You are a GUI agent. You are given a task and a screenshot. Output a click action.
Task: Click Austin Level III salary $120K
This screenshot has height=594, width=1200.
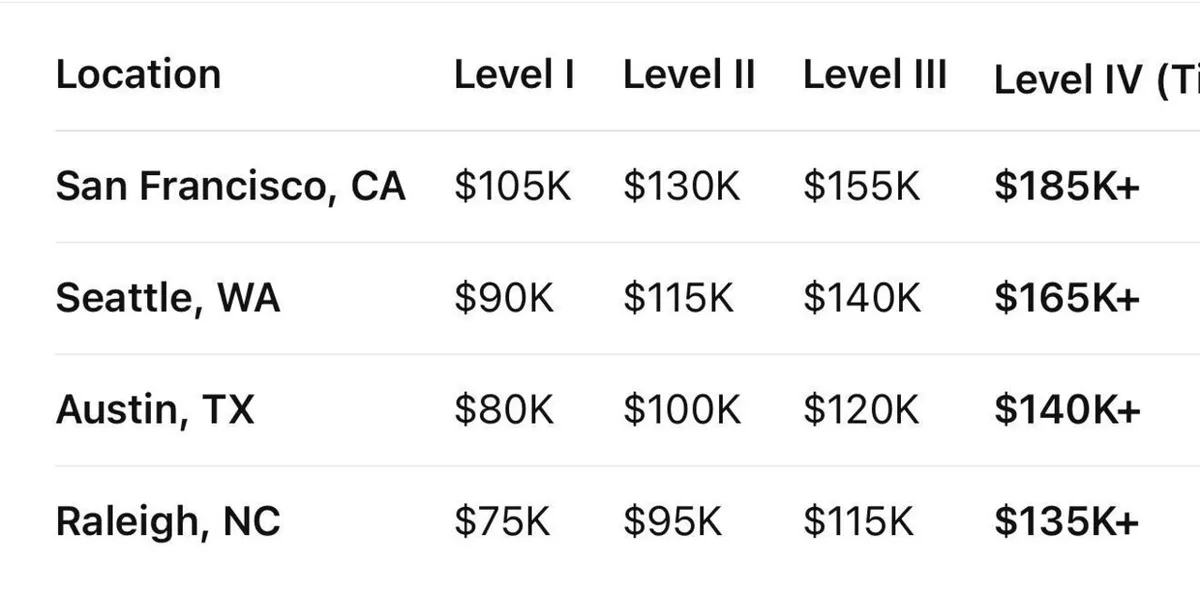(861, 410)
